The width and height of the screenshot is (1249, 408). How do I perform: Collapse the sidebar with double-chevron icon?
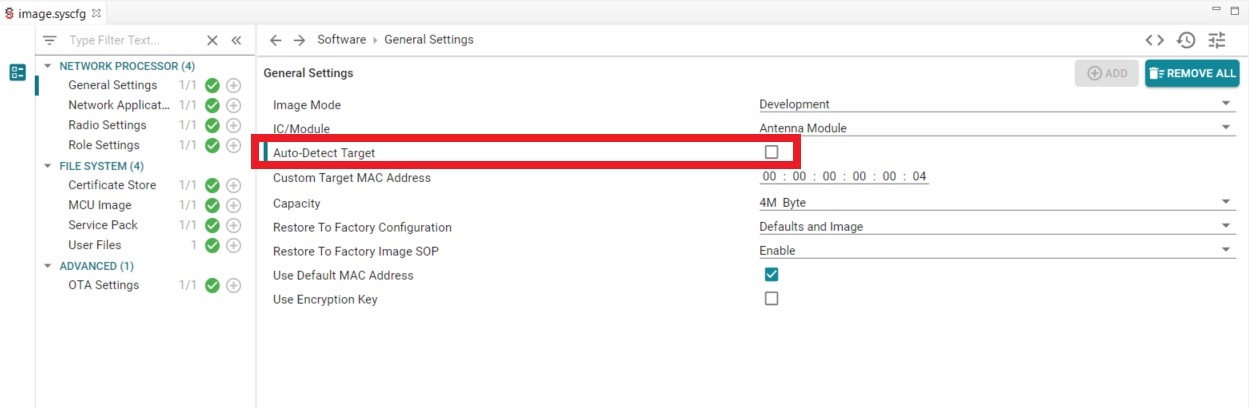coord(237,40)
